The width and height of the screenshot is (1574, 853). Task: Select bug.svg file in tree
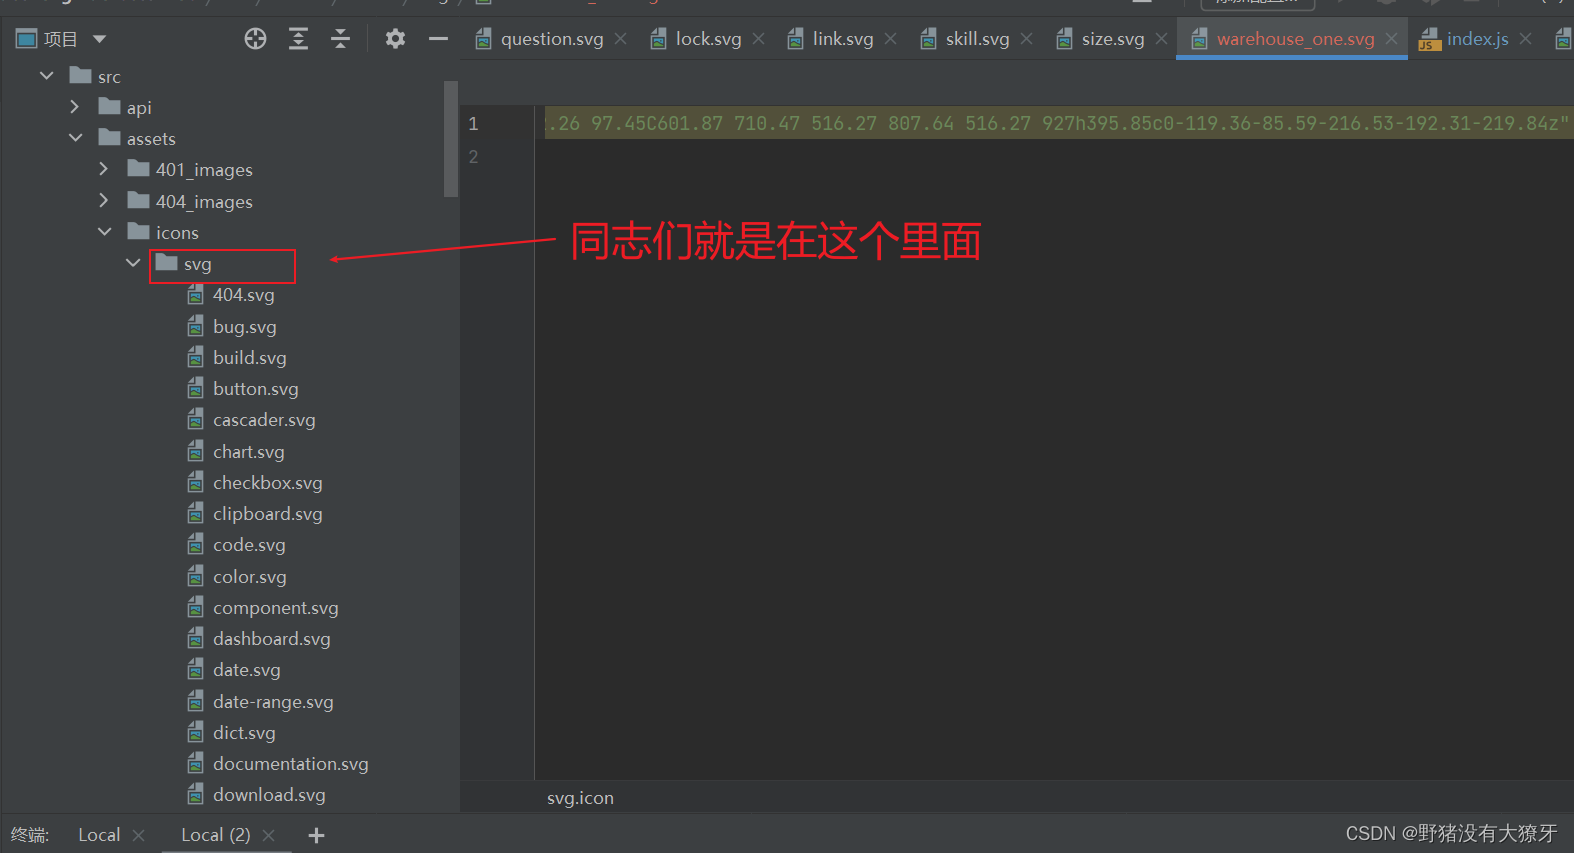pyautogui.click(x=244, y=327)
